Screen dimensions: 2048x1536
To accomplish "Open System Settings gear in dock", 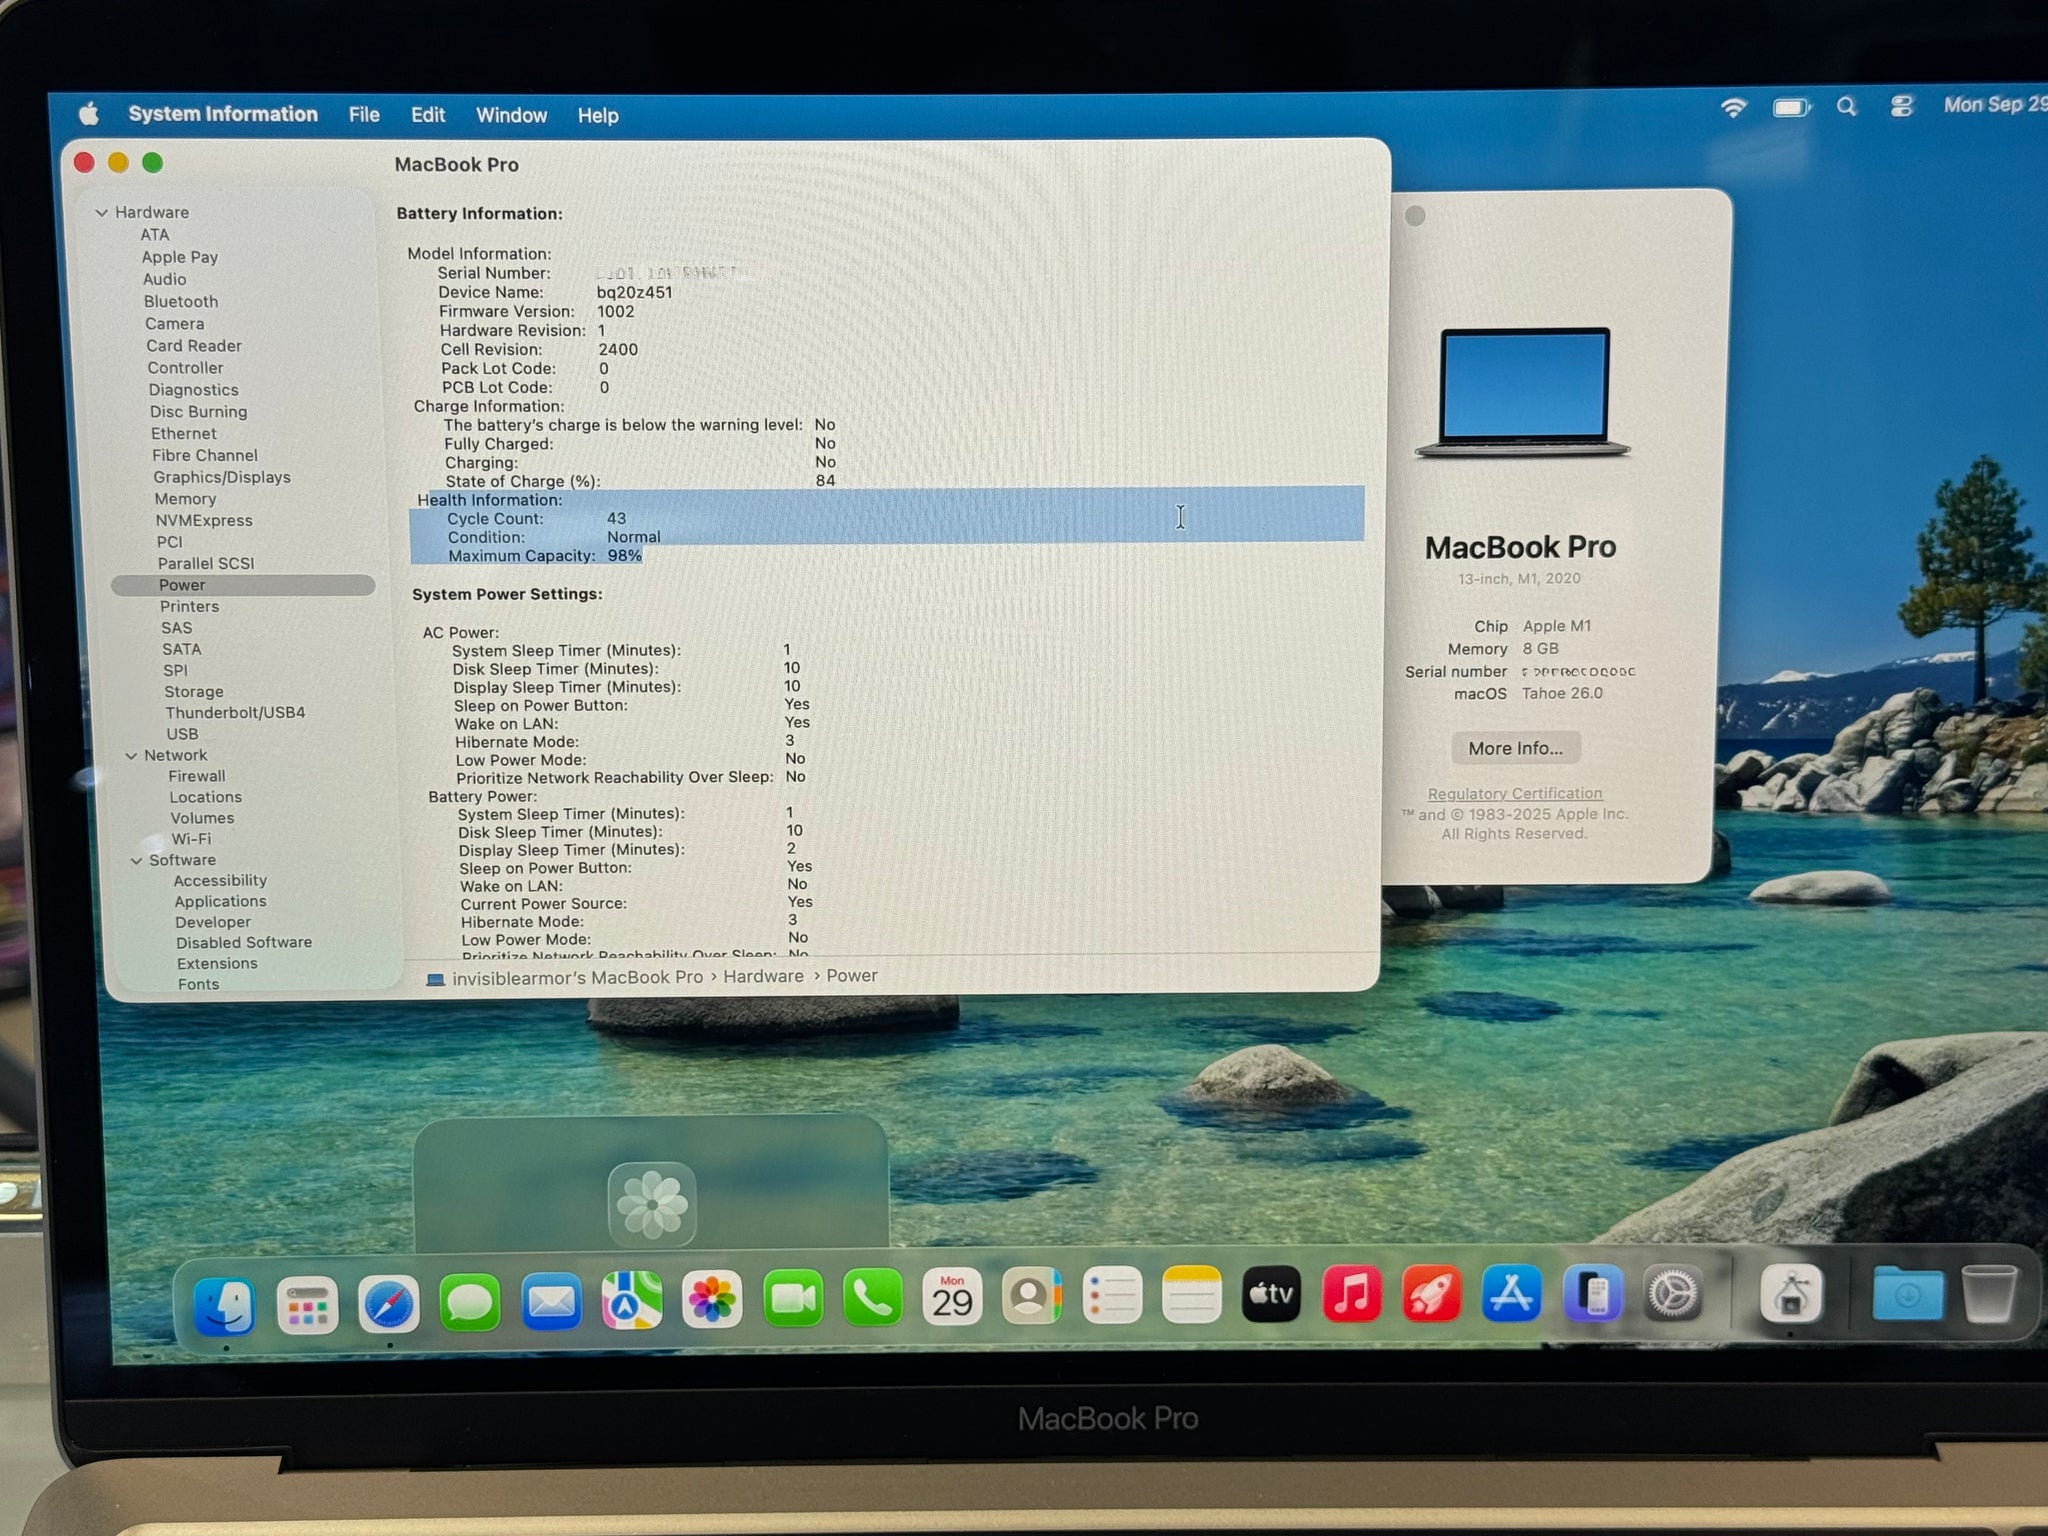I will [x=1672, y=1295].
